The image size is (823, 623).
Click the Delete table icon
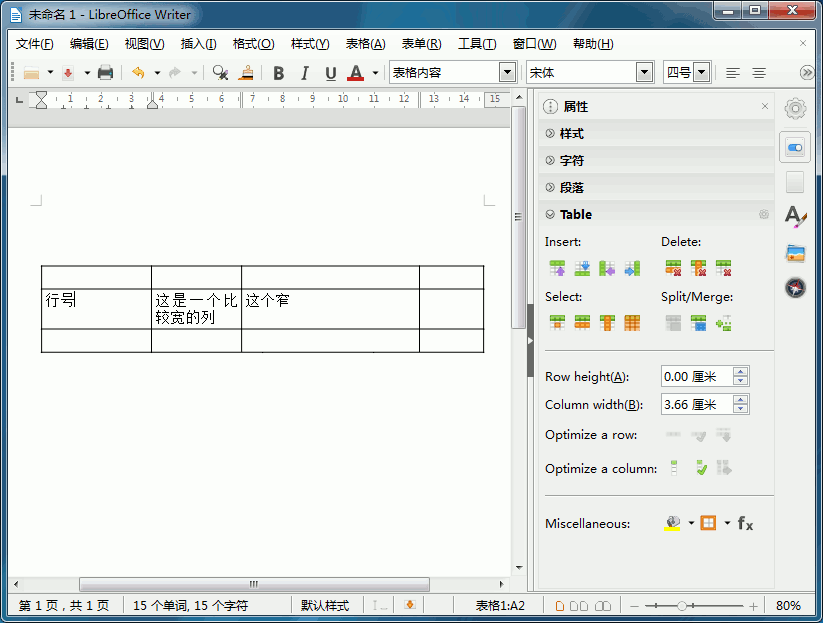click(x=723, y=268)
